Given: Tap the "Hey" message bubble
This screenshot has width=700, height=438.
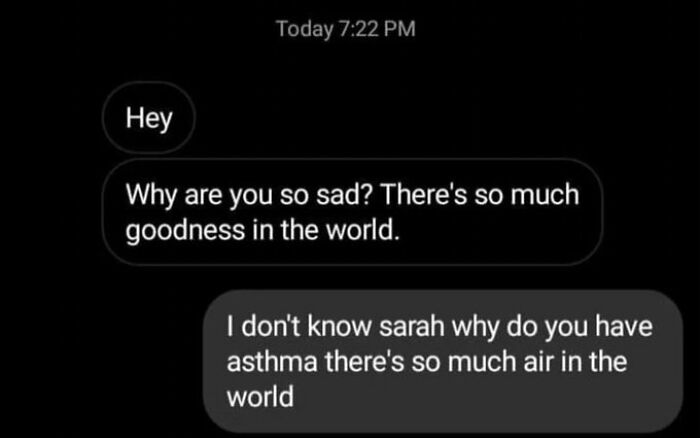Looking at the screenshot, I should (149, 118).
